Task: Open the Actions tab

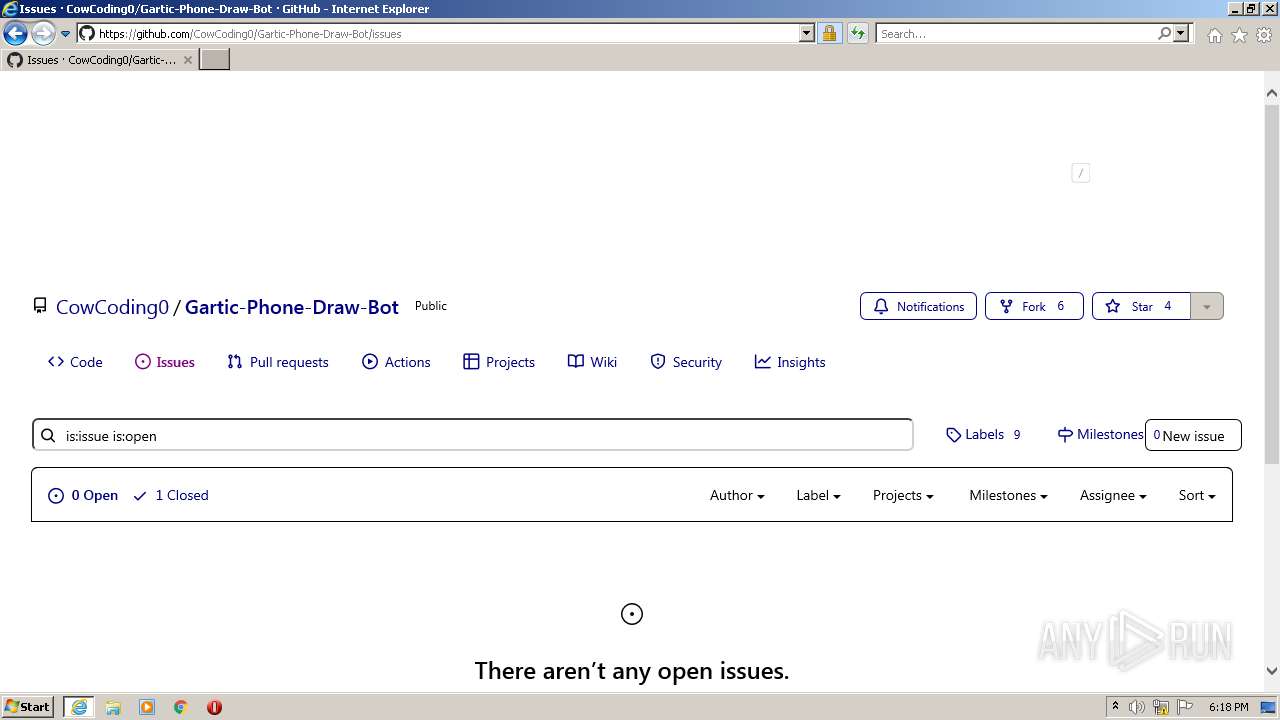Action: [396, 362]
